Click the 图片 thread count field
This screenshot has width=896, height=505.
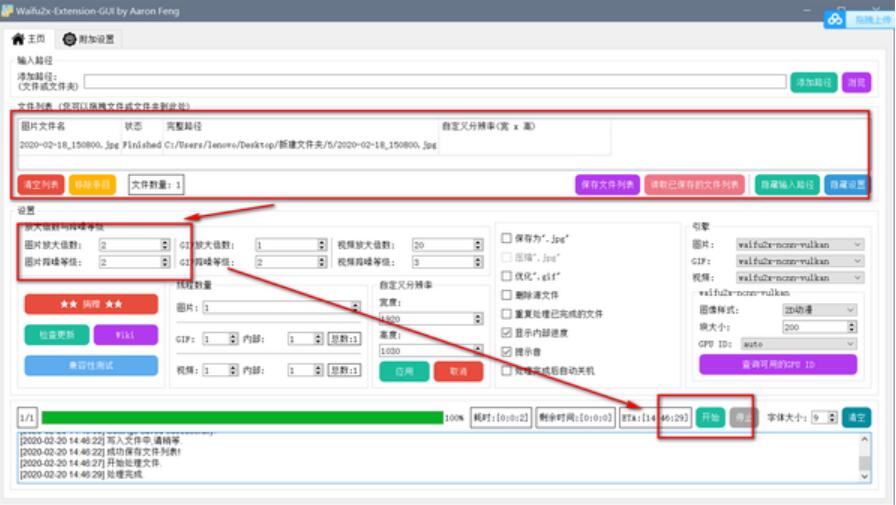pos(281,307)
